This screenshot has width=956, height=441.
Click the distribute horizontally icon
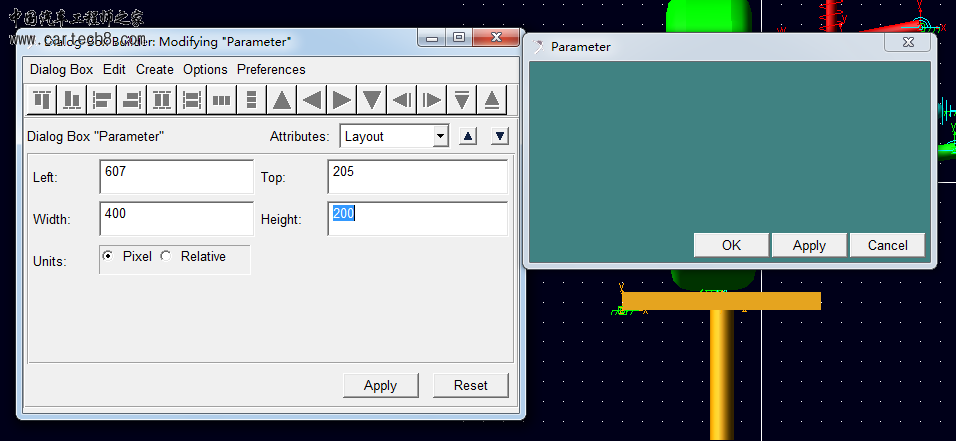(x=221, y=99)
